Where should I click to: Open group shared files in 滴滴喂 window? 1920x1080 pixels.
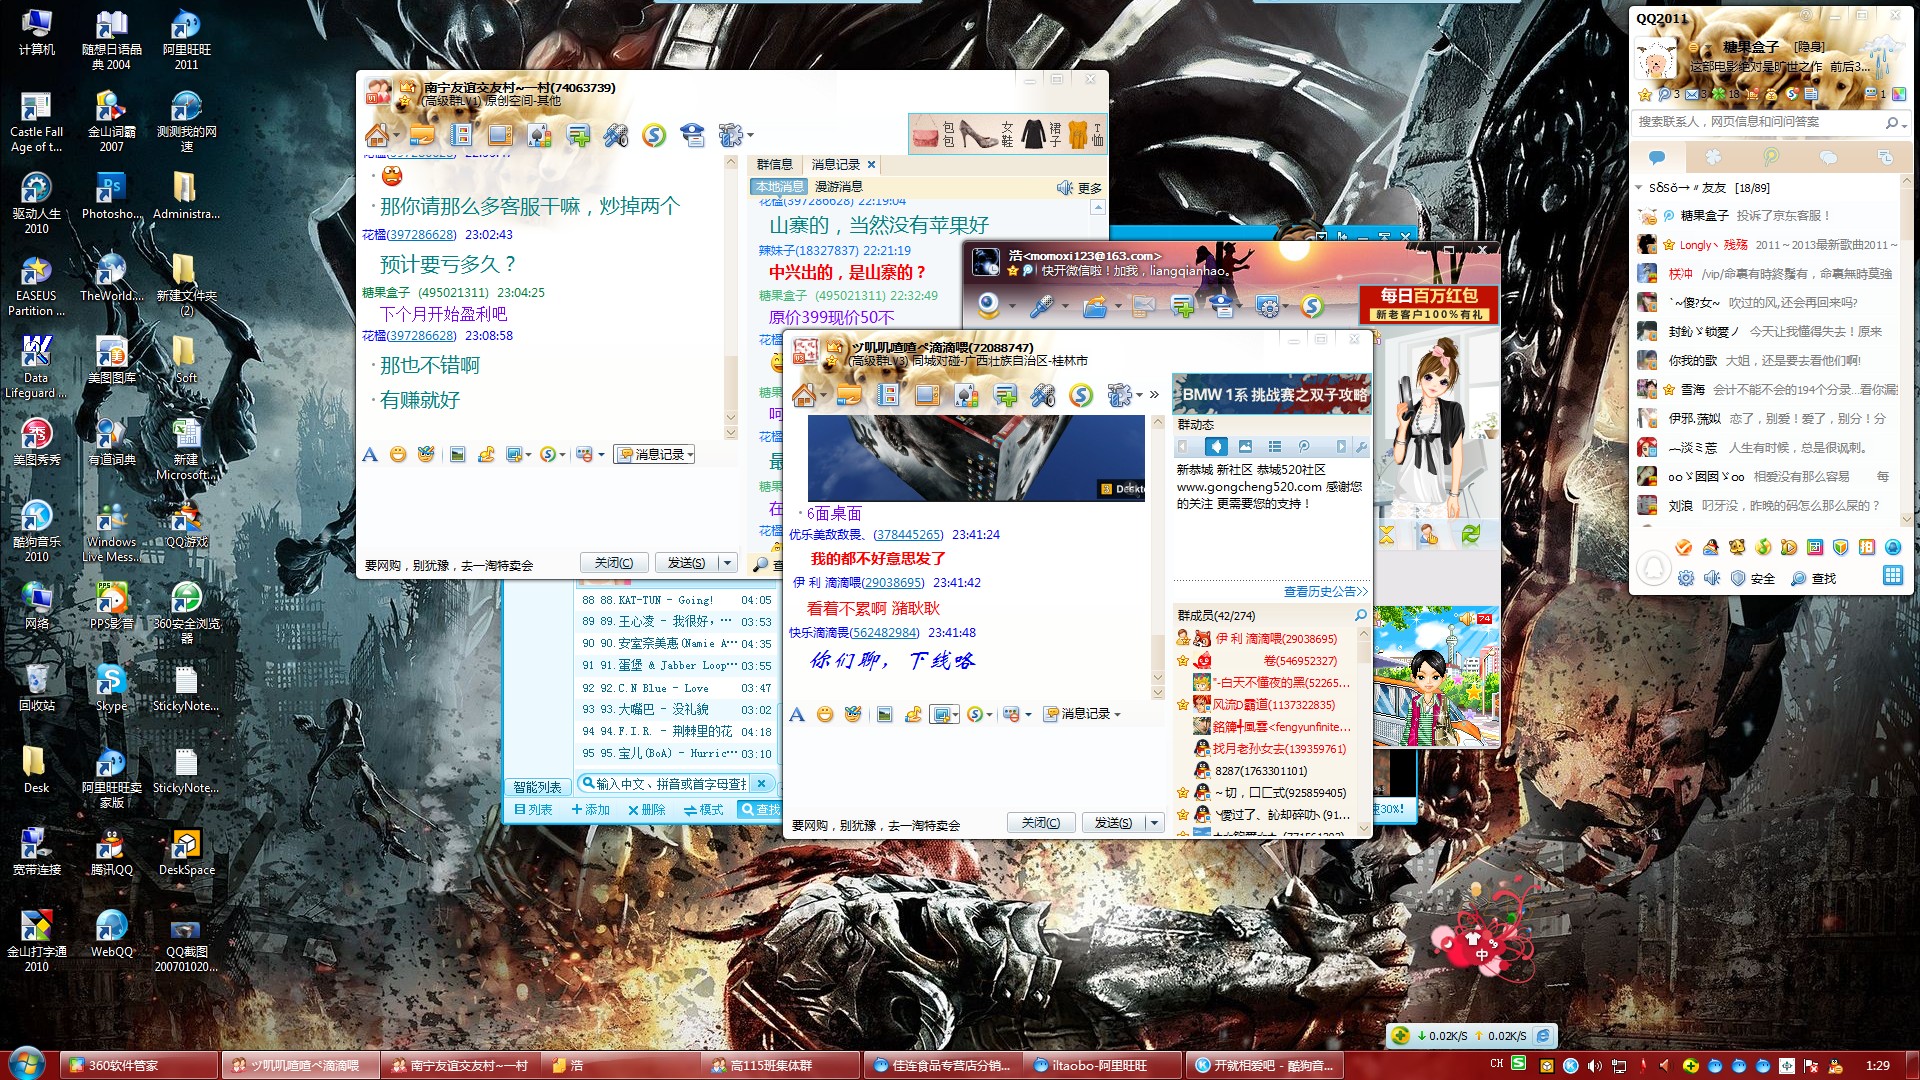pos(849,396)
